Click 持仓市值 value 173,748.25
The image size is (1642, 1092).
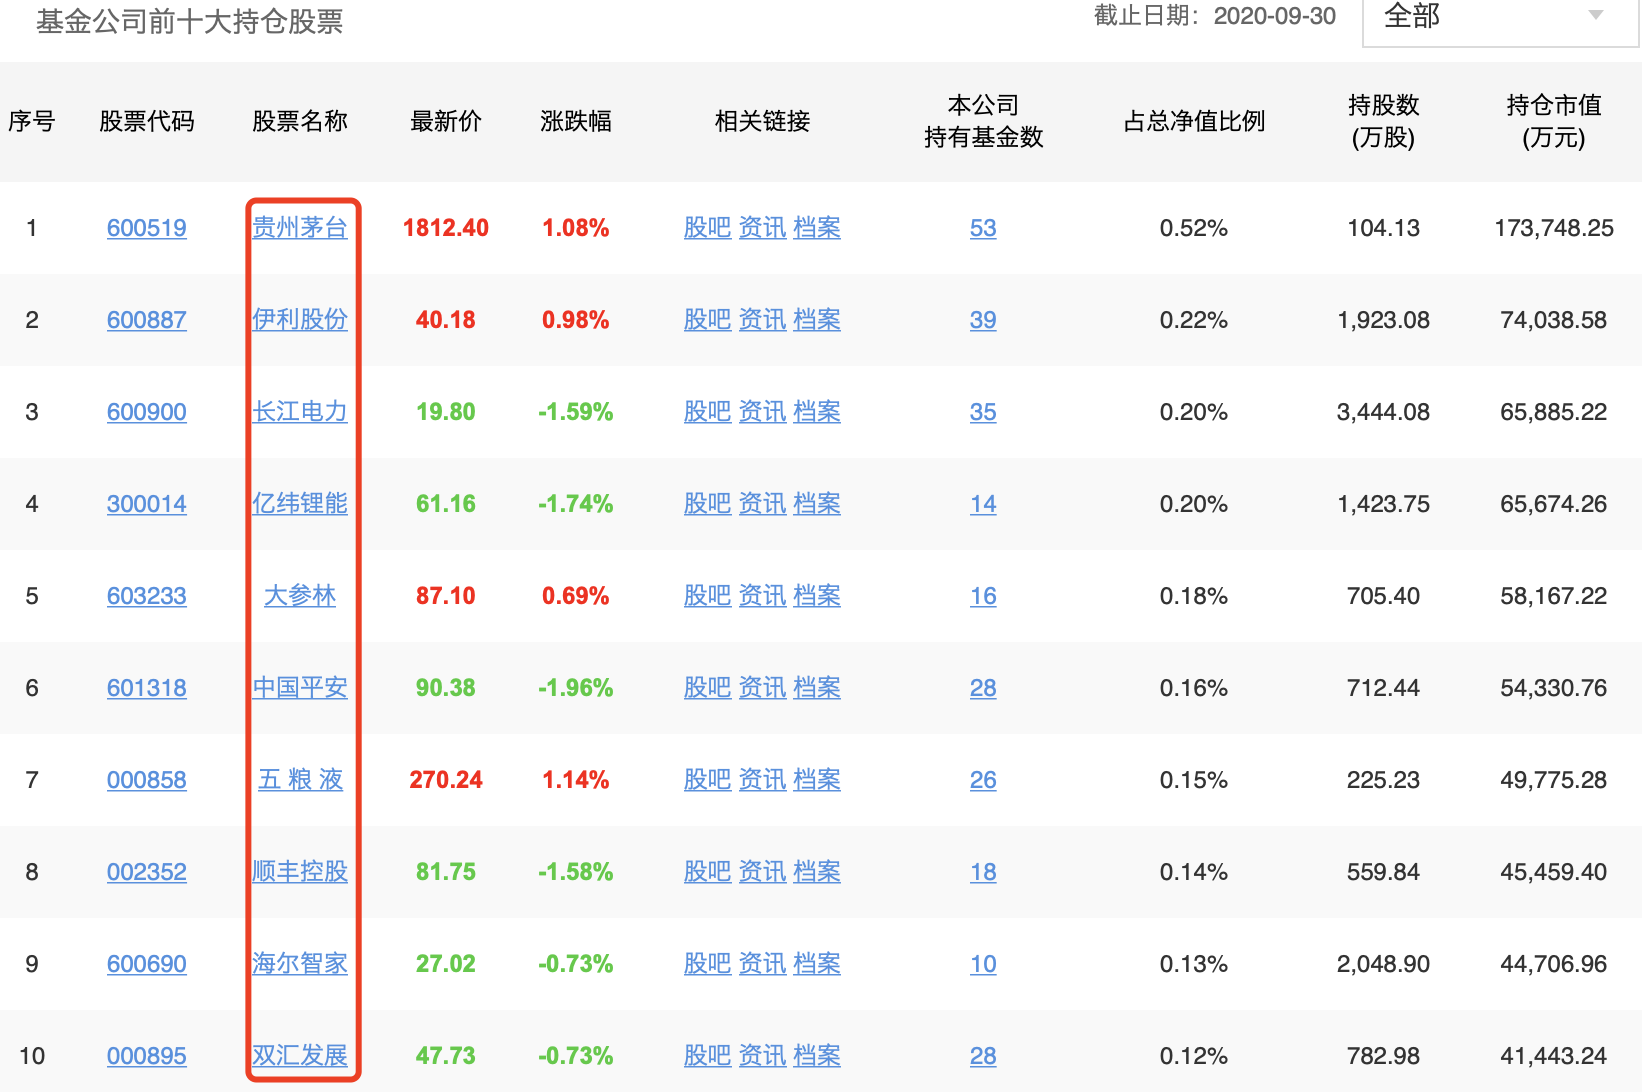tap(1554, 228)
